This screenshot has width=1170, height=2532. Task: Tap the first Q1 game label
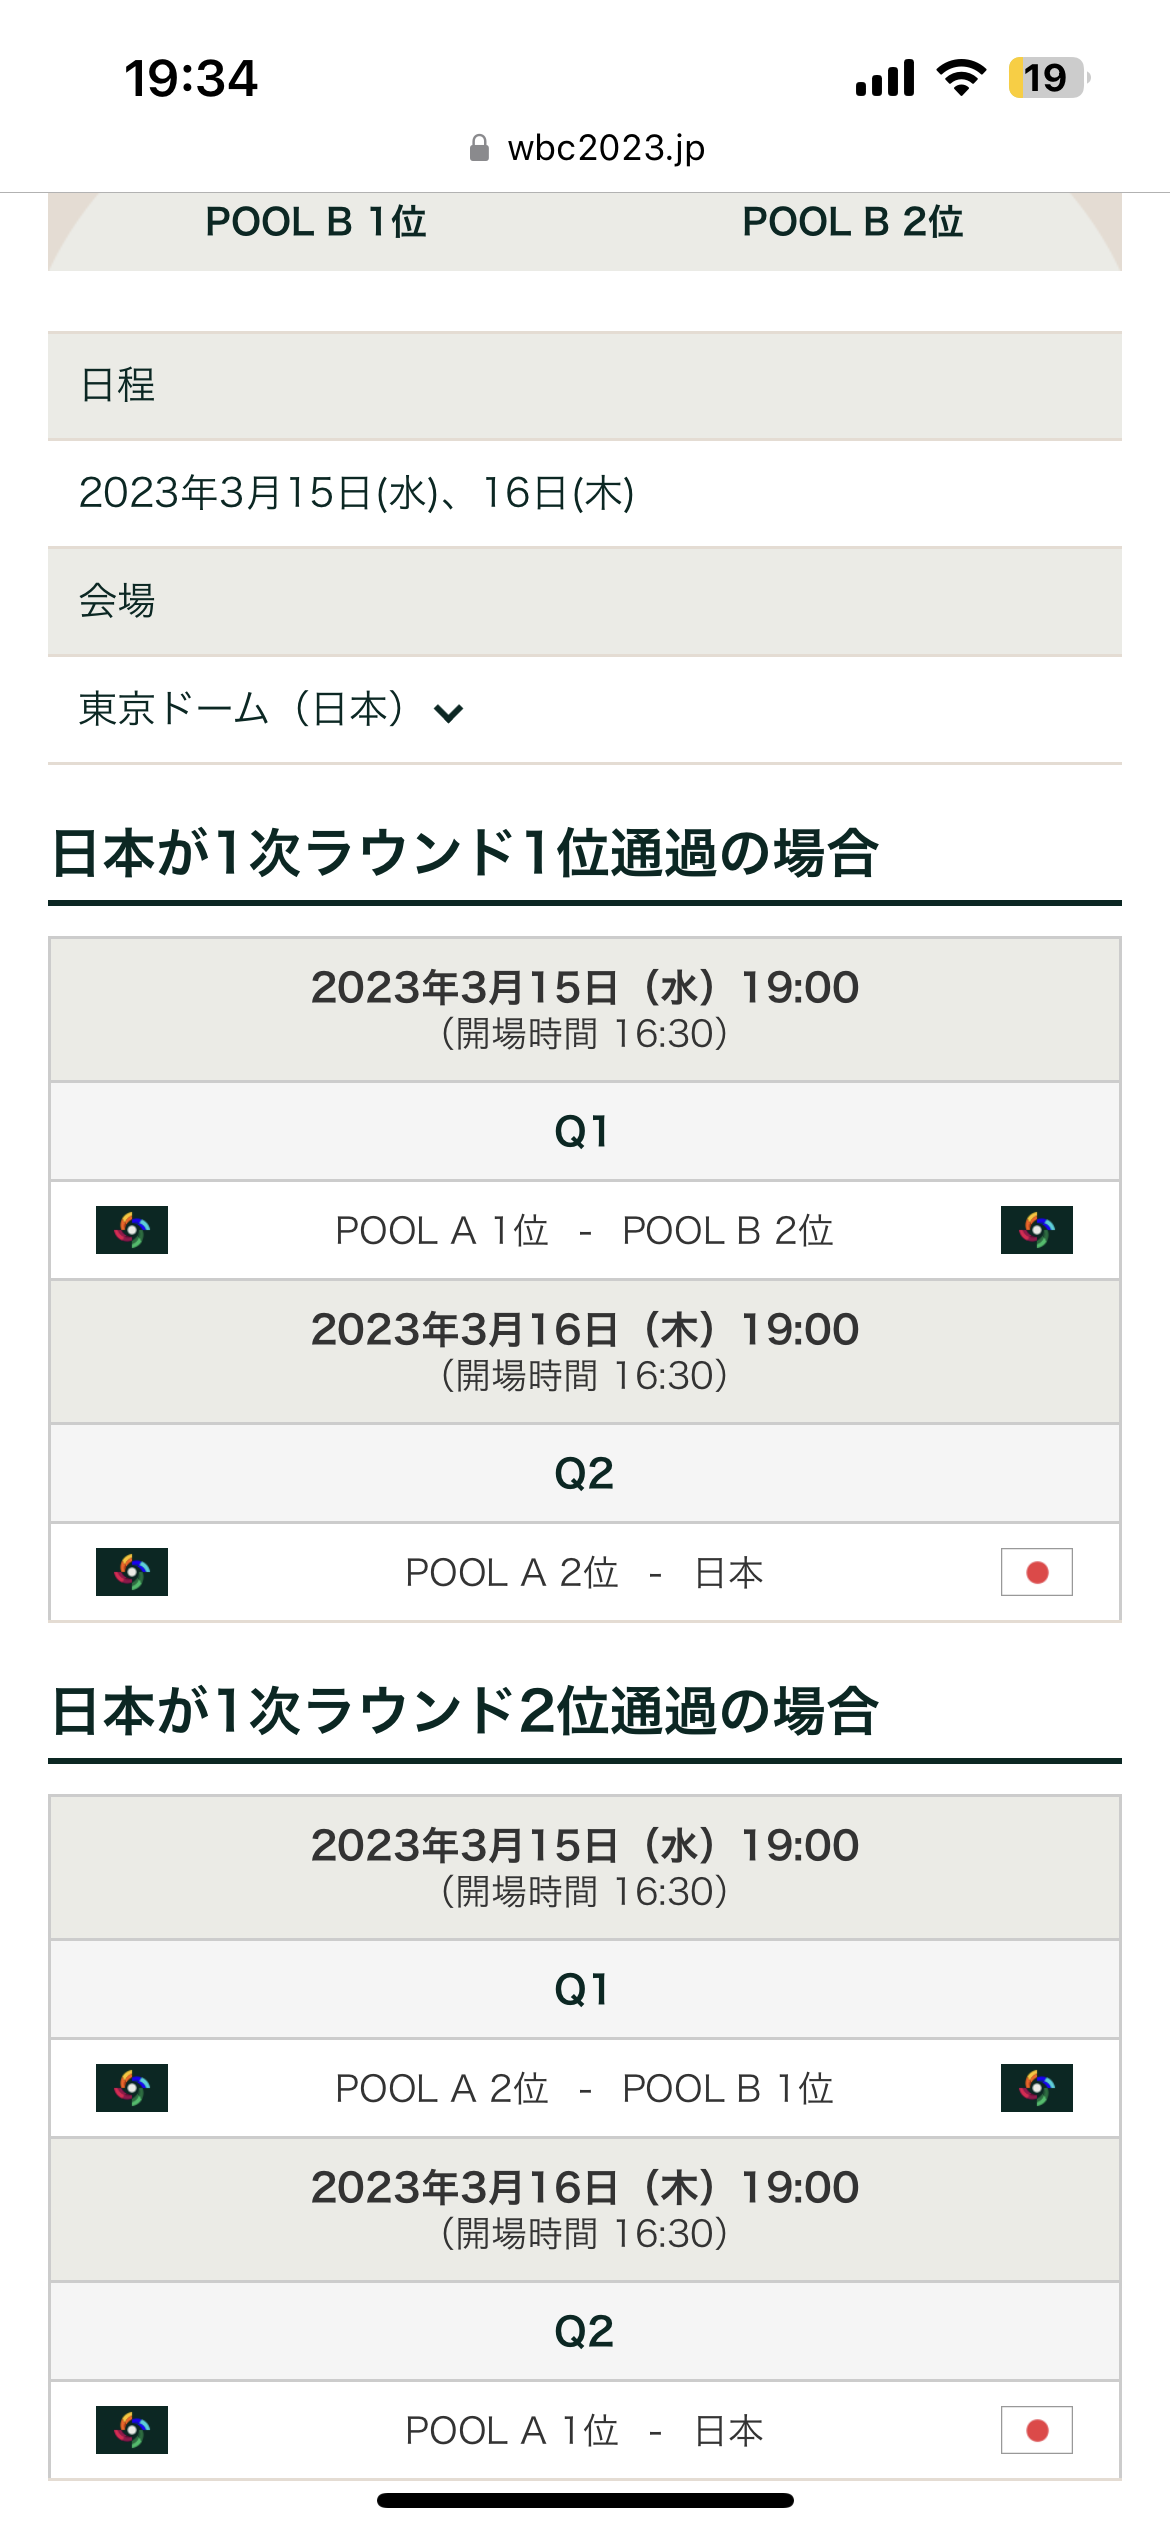pyautogui.click(x=583, y=1132)
